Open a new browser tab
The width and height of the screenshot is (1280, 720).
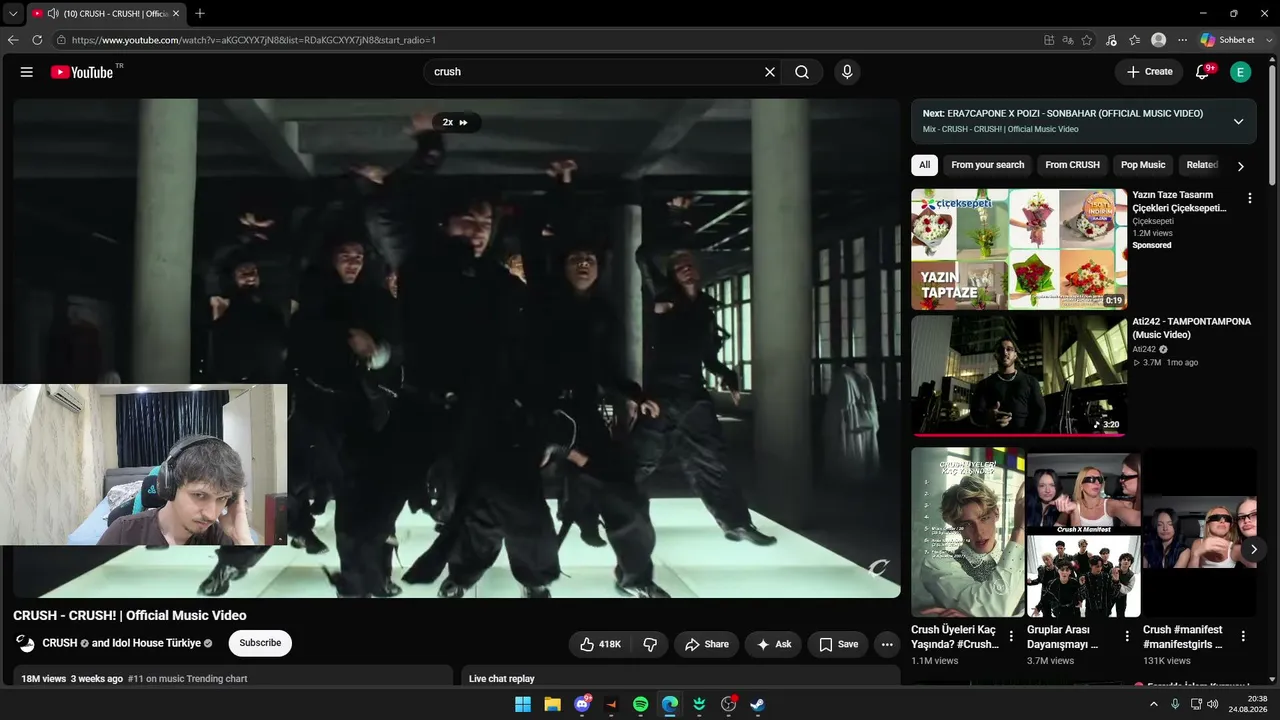[x=200, y=13]
